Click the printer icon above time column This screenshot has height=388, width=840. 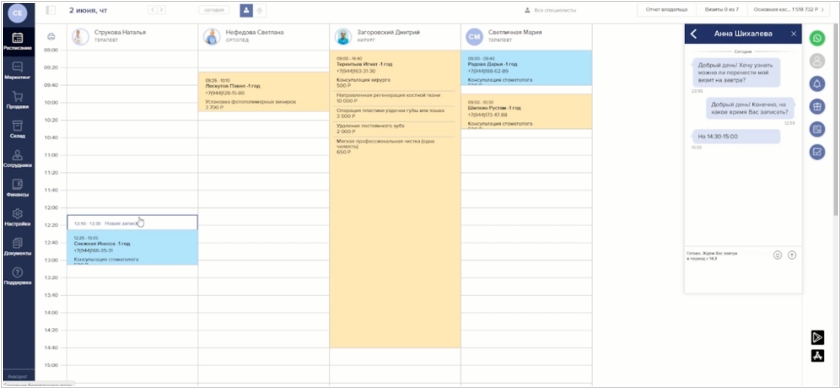[x=51, y=36]
